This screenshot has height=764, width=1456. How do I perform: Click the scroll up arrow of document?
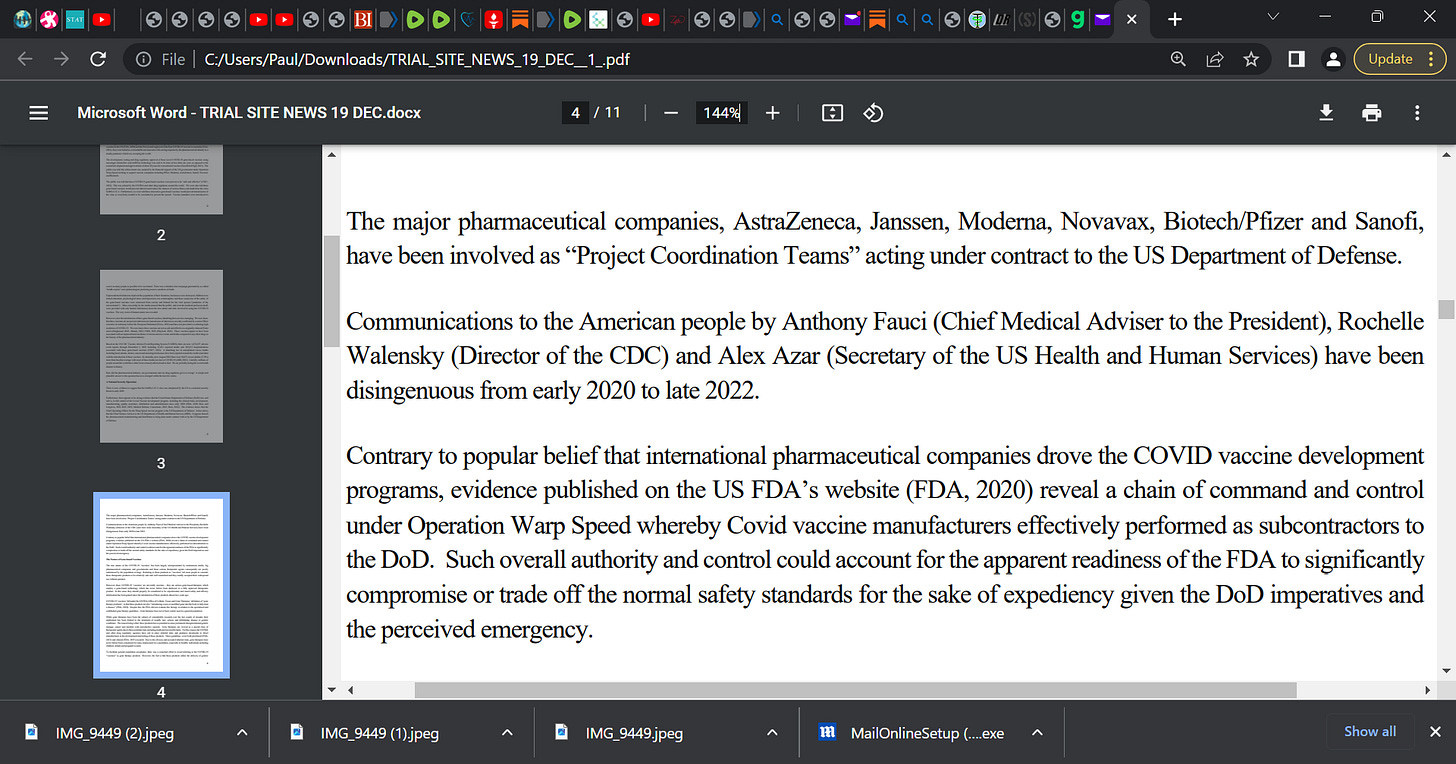pos(1445,155)
